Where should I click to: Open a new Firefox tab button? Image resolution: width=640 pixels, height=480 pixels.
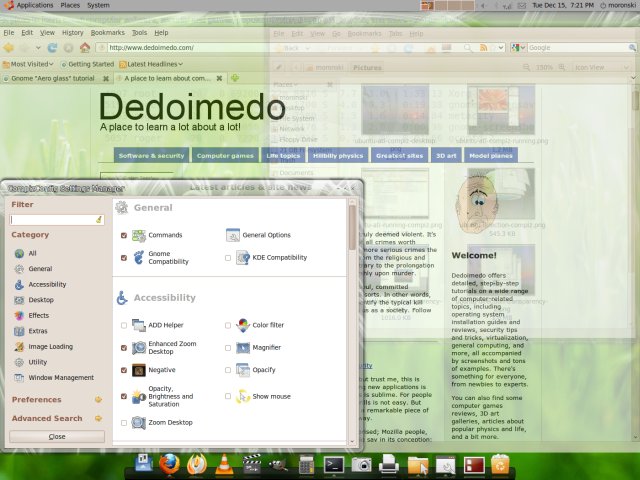pyautogui.click(x=235, y=78)
